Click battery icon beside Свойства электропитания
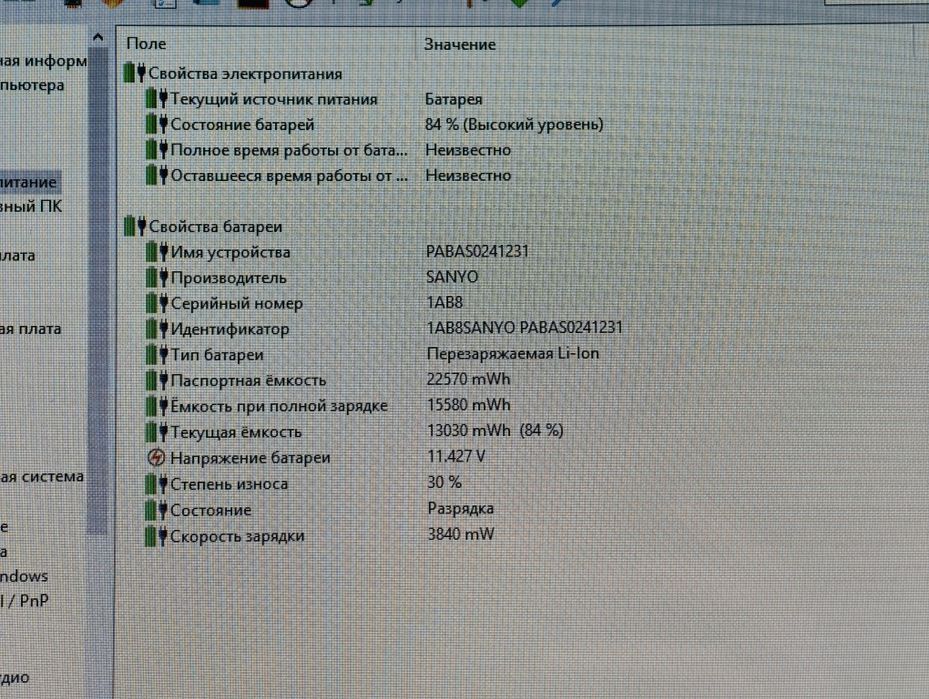This screenshot has height=699, width=929. click(x=134, y=72)
